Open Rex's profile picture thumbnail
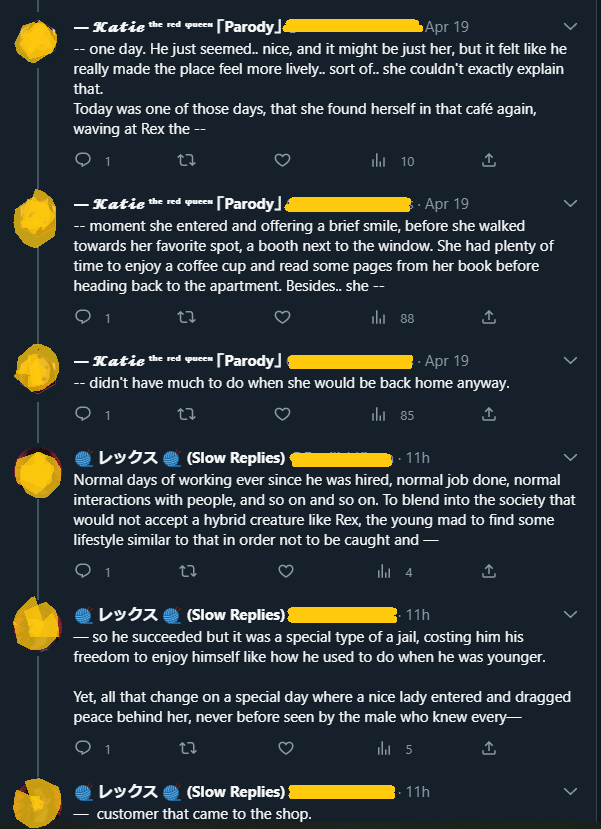Screen dimensions: 601x829 click(36, 475)
